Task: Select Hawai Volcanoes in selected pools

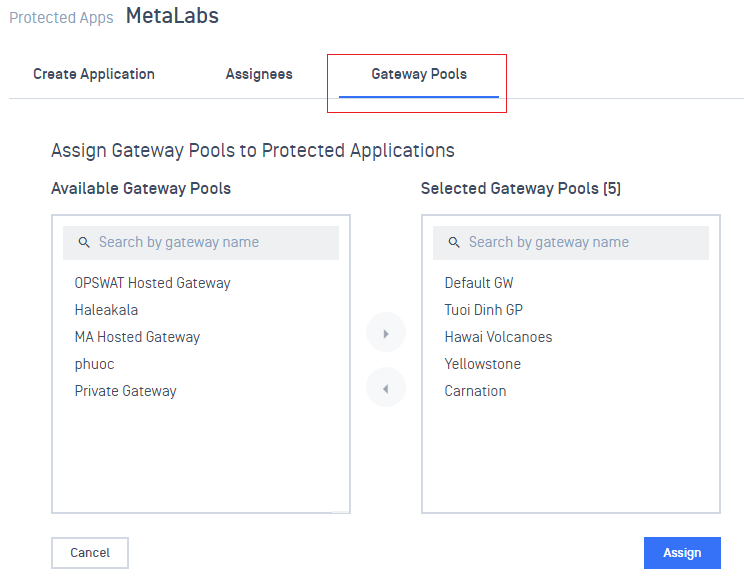Action: click(x=498, y=337)
